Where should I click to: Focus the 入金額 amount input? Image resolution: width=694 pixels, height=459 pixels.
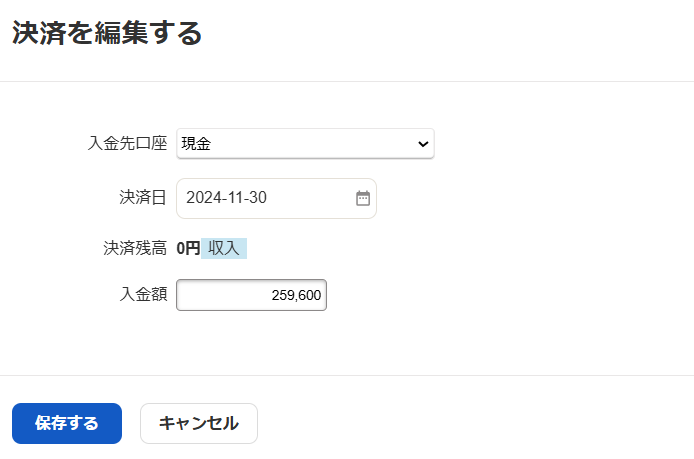click(251, 295)
